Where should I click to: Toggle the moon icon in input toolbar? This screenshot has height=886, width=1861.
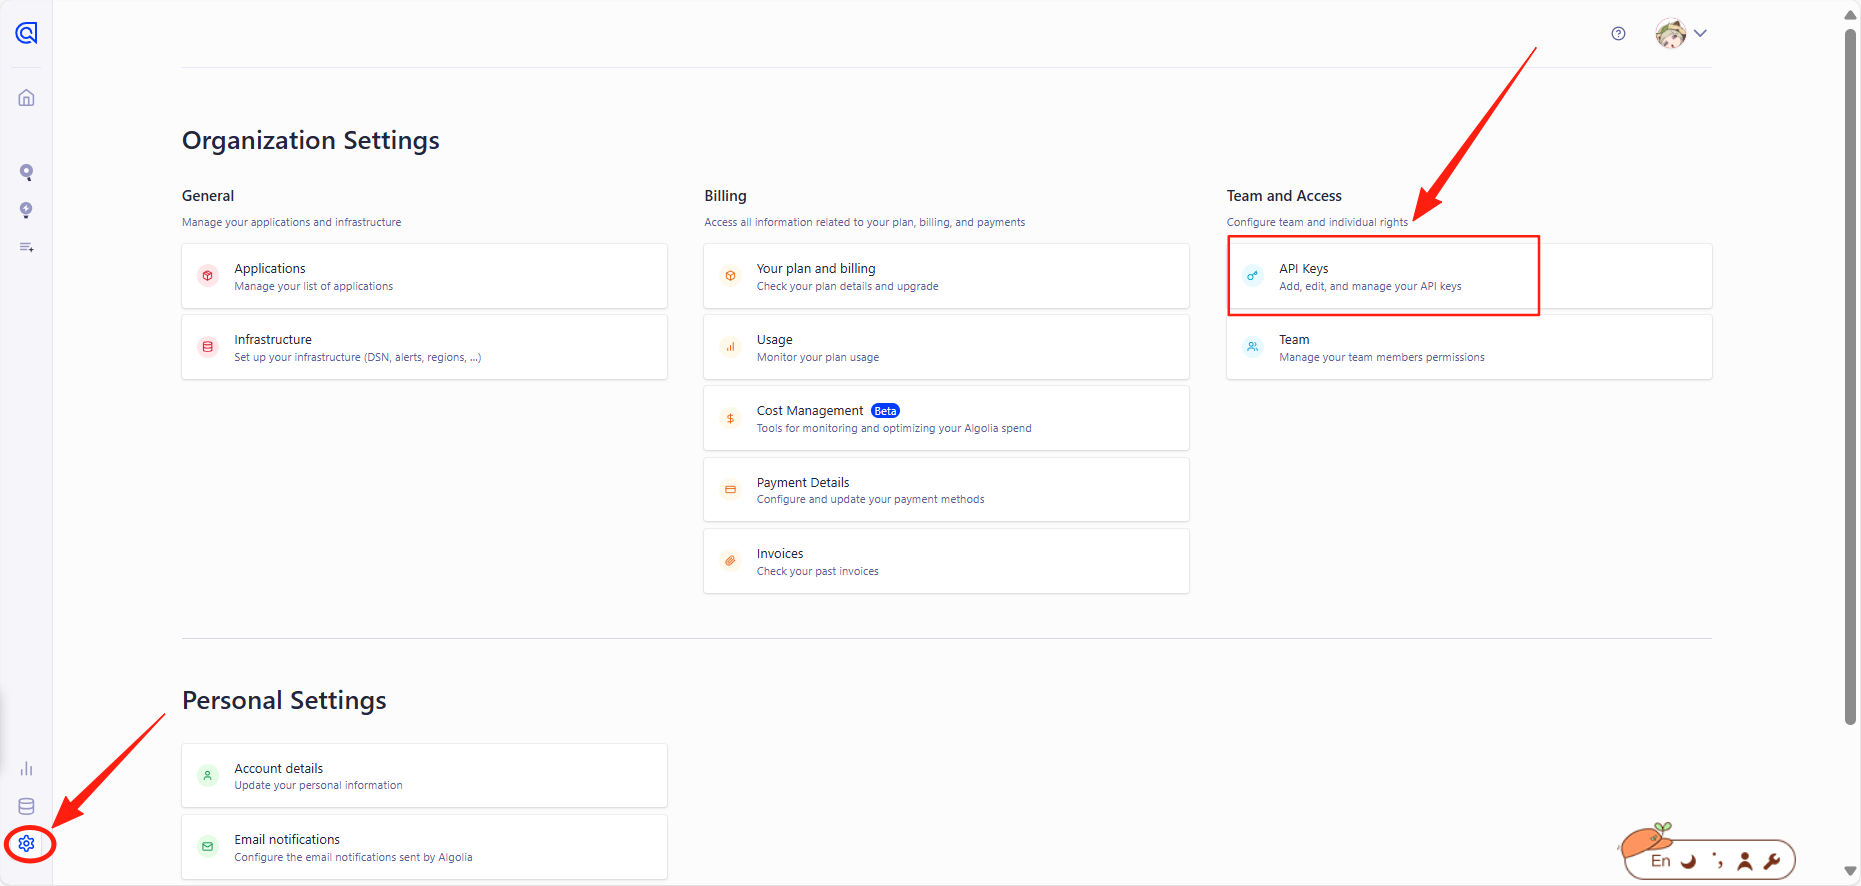1689,861
